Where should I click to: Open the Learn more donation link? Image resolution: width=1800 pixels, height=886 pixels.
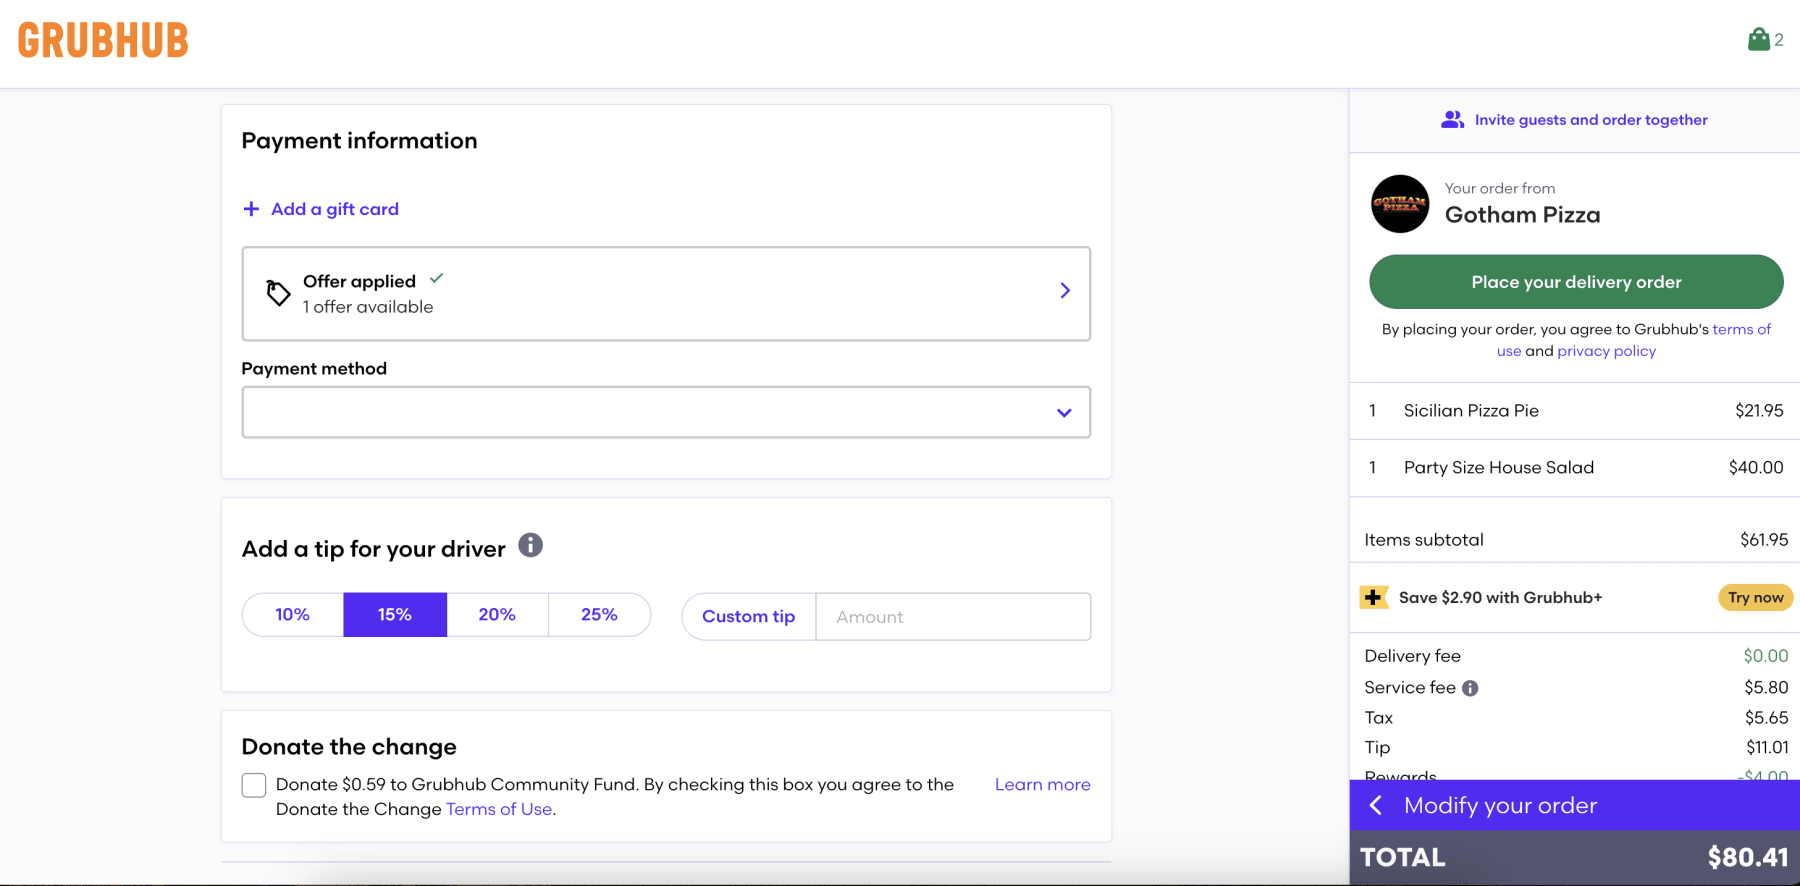(1042, 785)
